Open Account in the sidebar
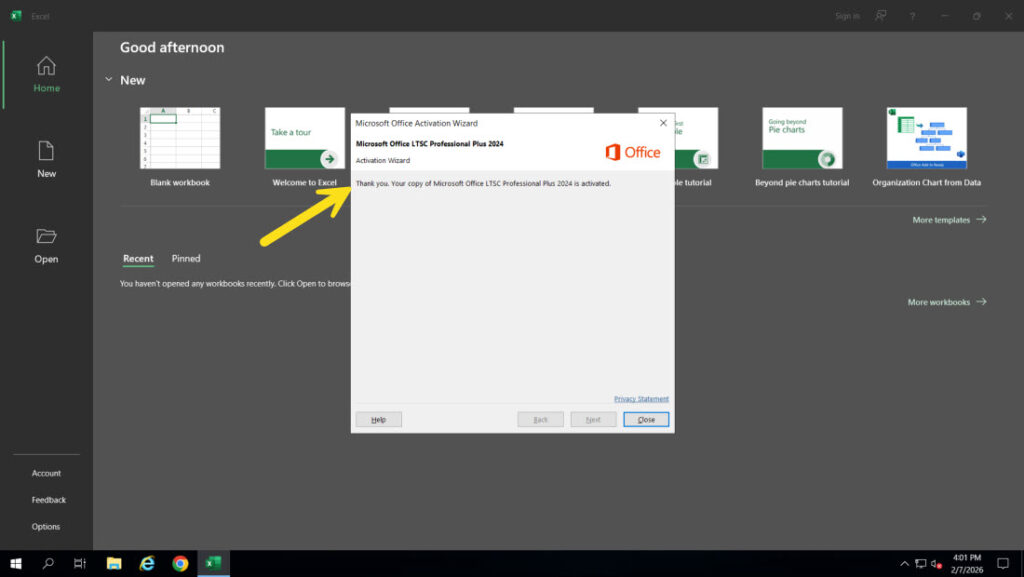 [x=46, y=473]
